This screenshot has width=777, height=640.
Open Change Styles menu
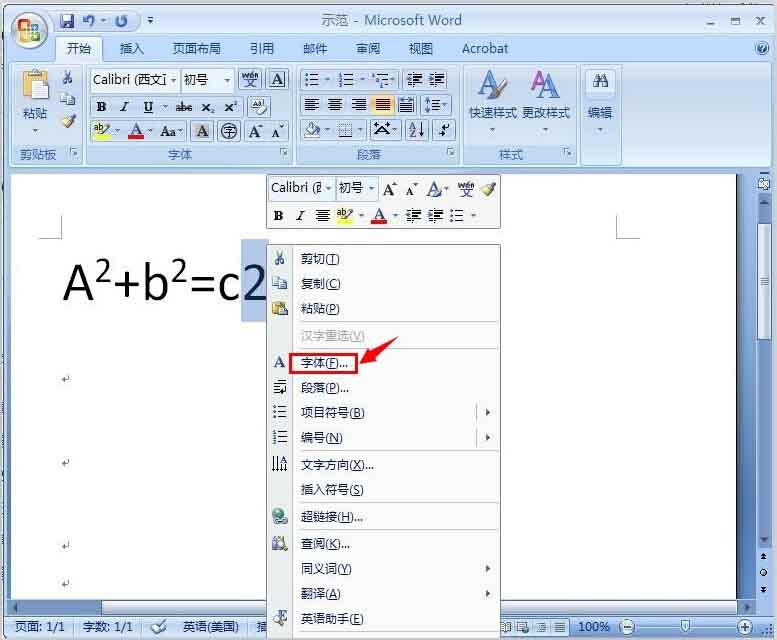[x=546, y=103]
